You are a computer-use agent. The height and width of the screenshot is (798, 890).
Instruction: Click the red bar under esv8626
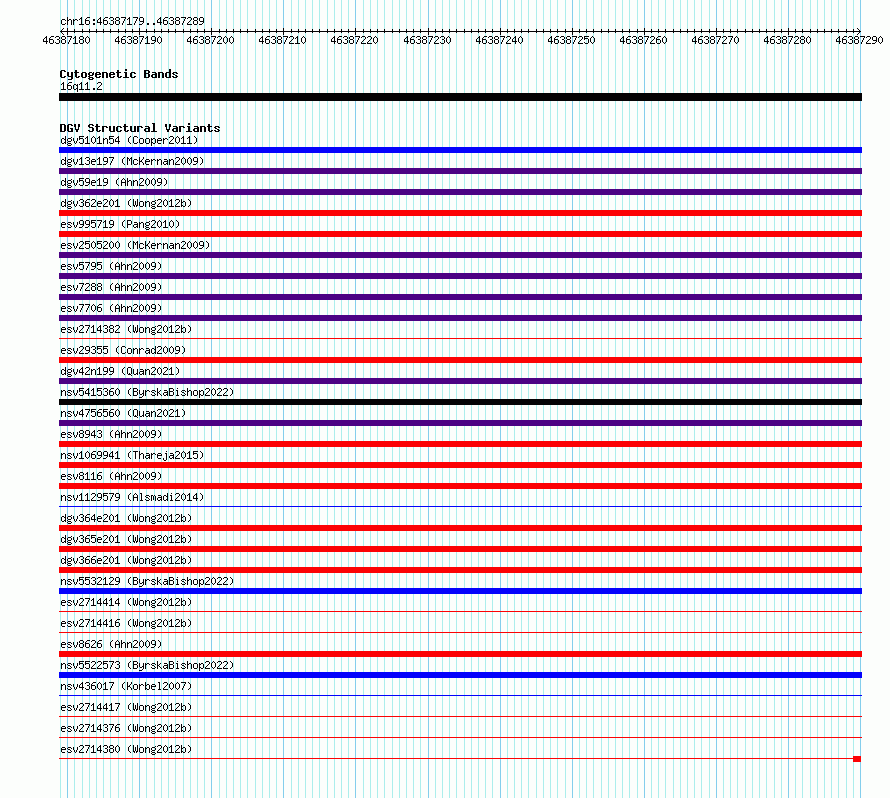460,654
